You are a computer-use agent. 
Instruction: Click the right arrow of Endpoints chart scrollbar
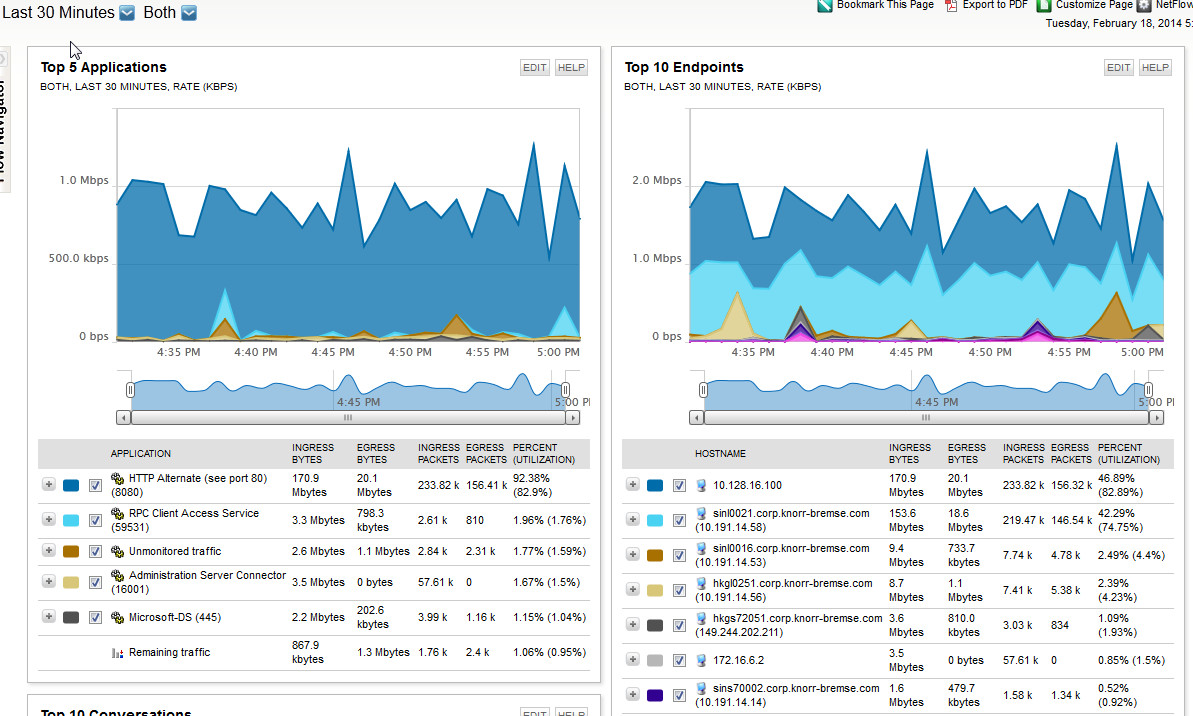pyautogui.click(x=1156, y=418)
